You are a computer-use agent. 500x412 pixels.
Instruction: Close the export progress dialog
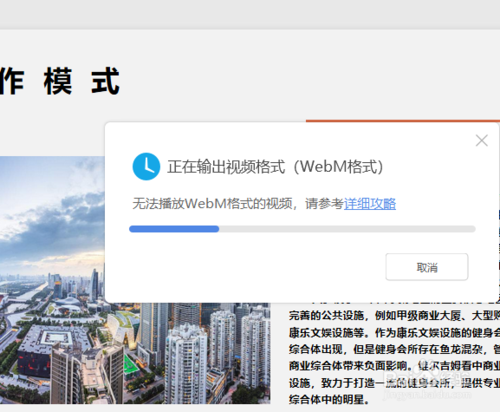click(x=482, y=140)
